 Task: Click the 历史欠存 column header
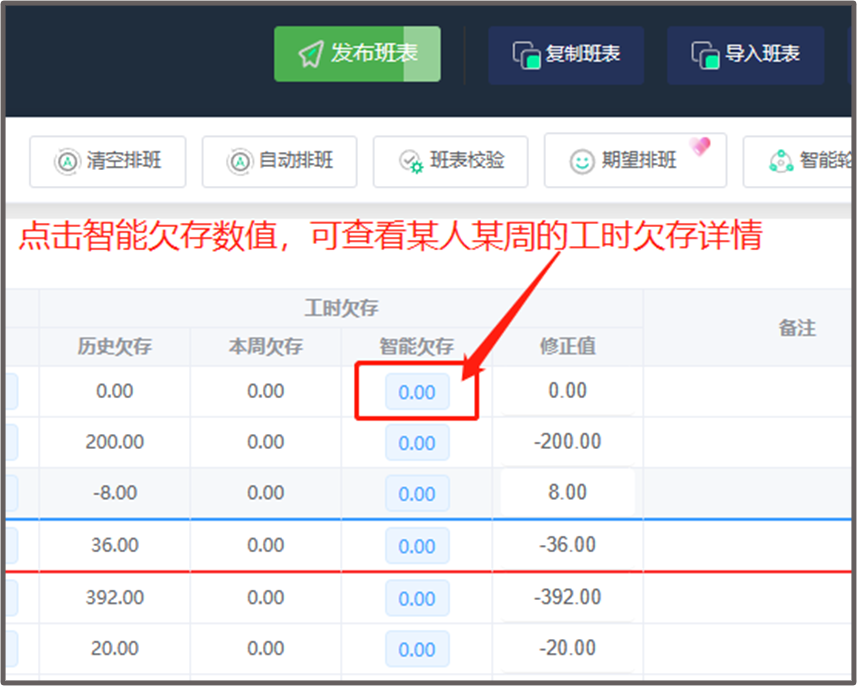[x=115, y=347]
